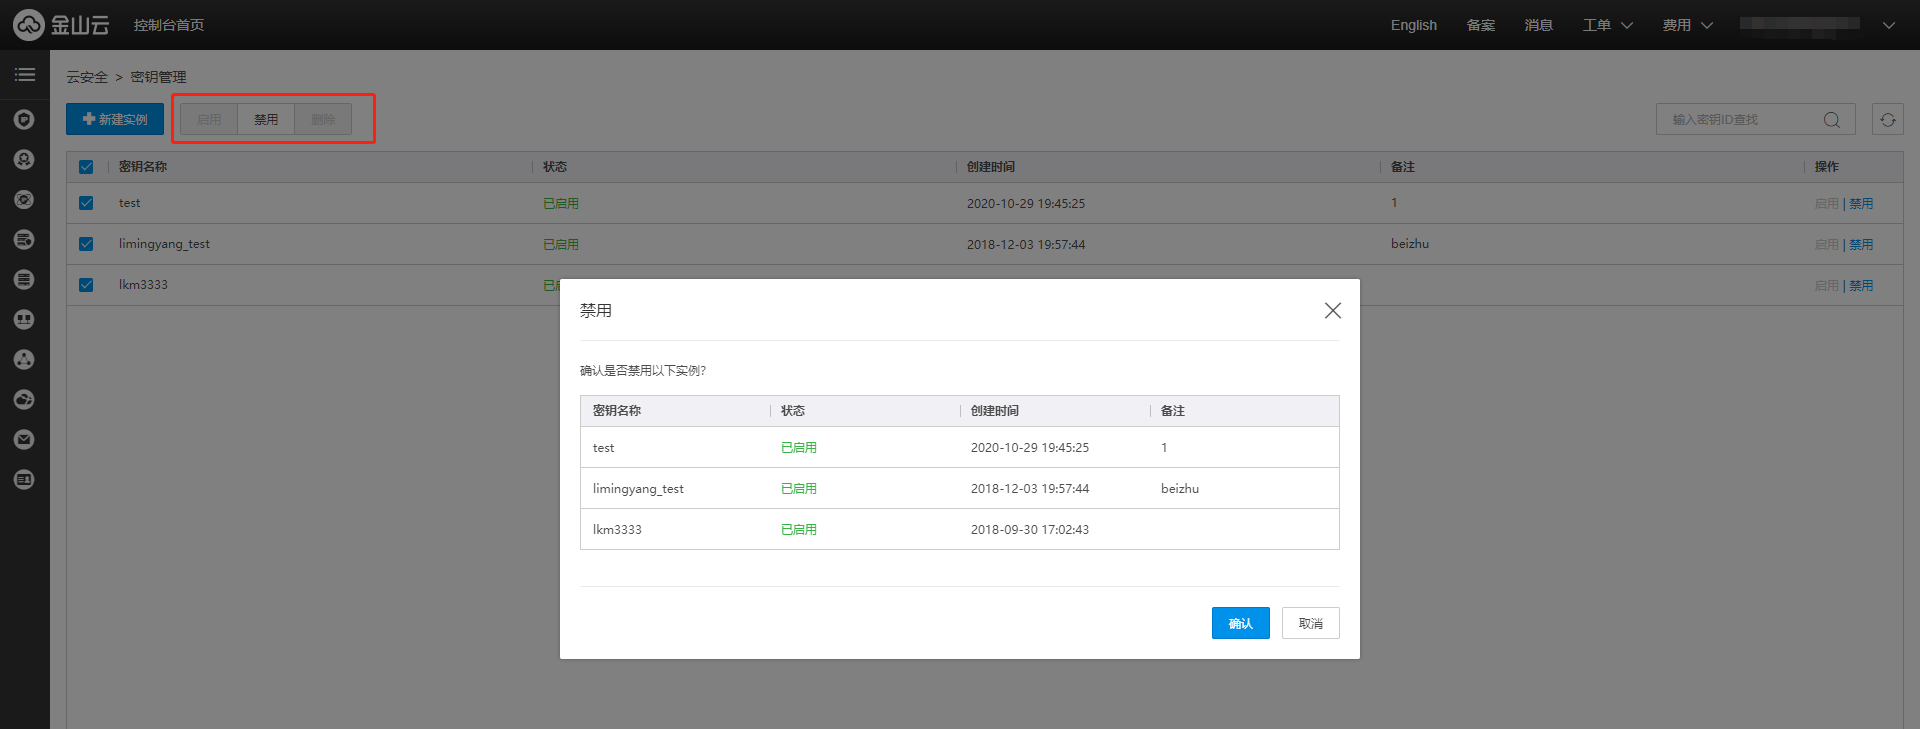Click the 取消 button in the dialog

(1310, 623)
